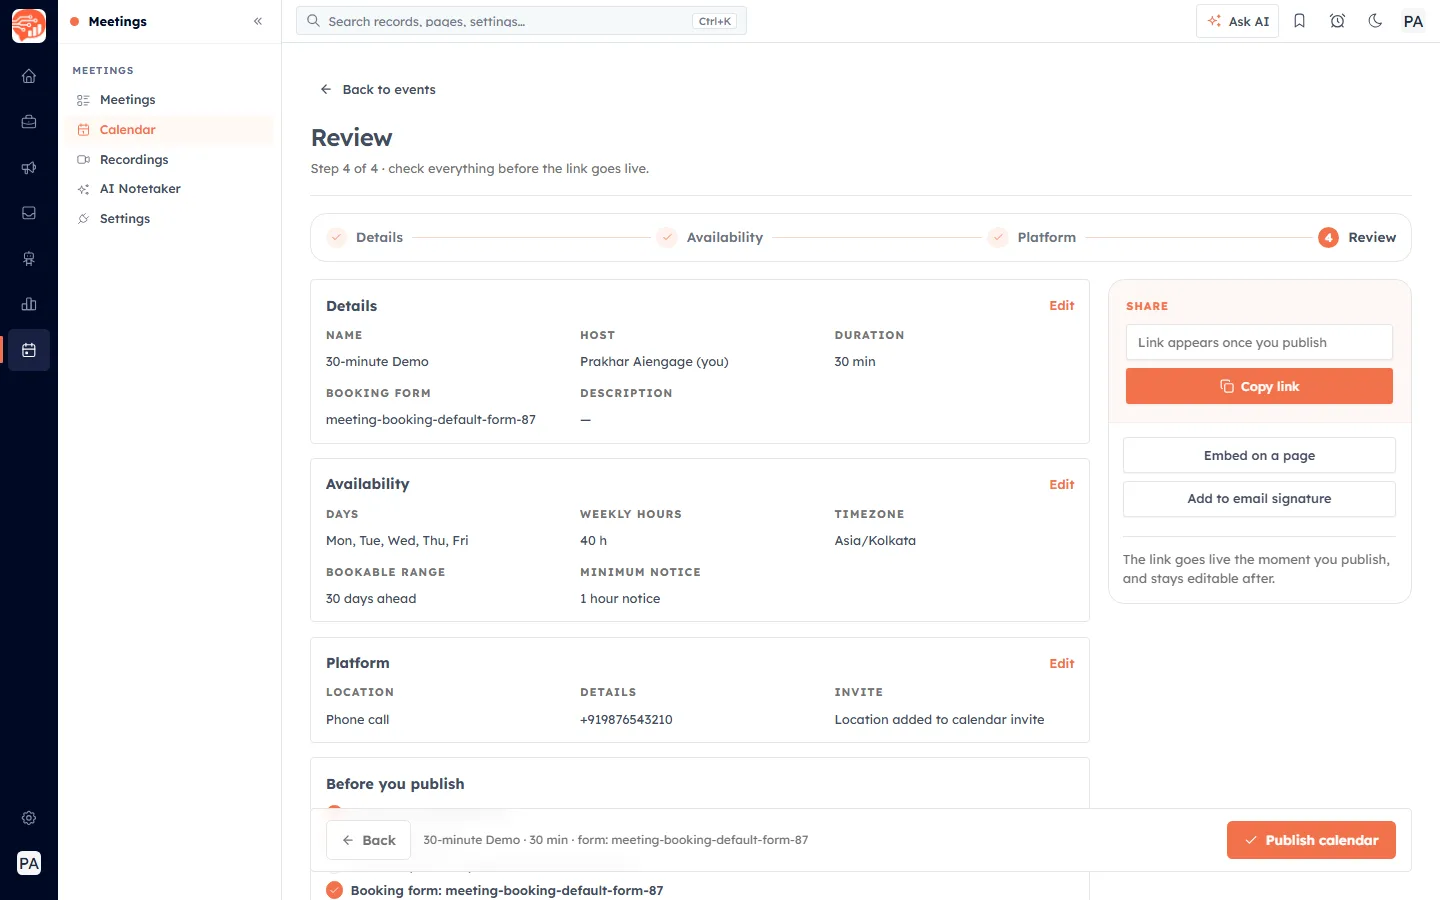Edit the Details section
The height and width of the screenshot is (900, 1440).
1061,306
